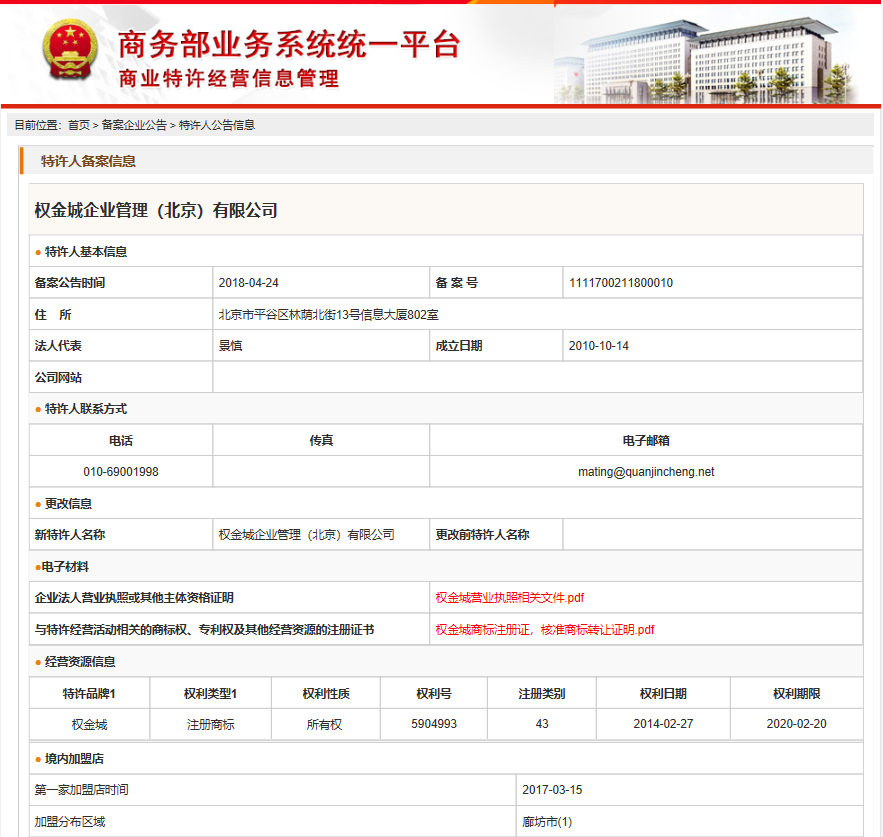The height and width of the screenshot is (837, 883).
Task: Click the 特许人联系方式 section header
Action: tap(86, 409)
